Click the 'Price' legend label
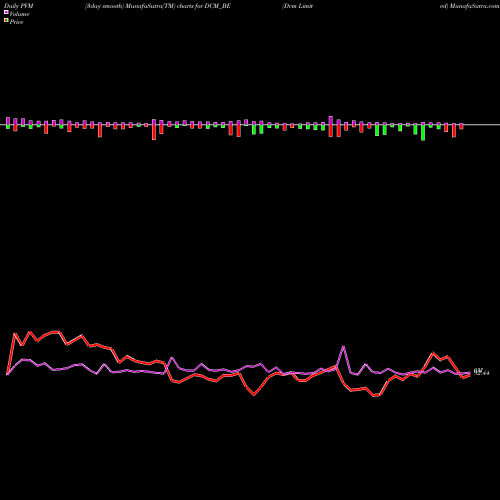 click(16, 22)
